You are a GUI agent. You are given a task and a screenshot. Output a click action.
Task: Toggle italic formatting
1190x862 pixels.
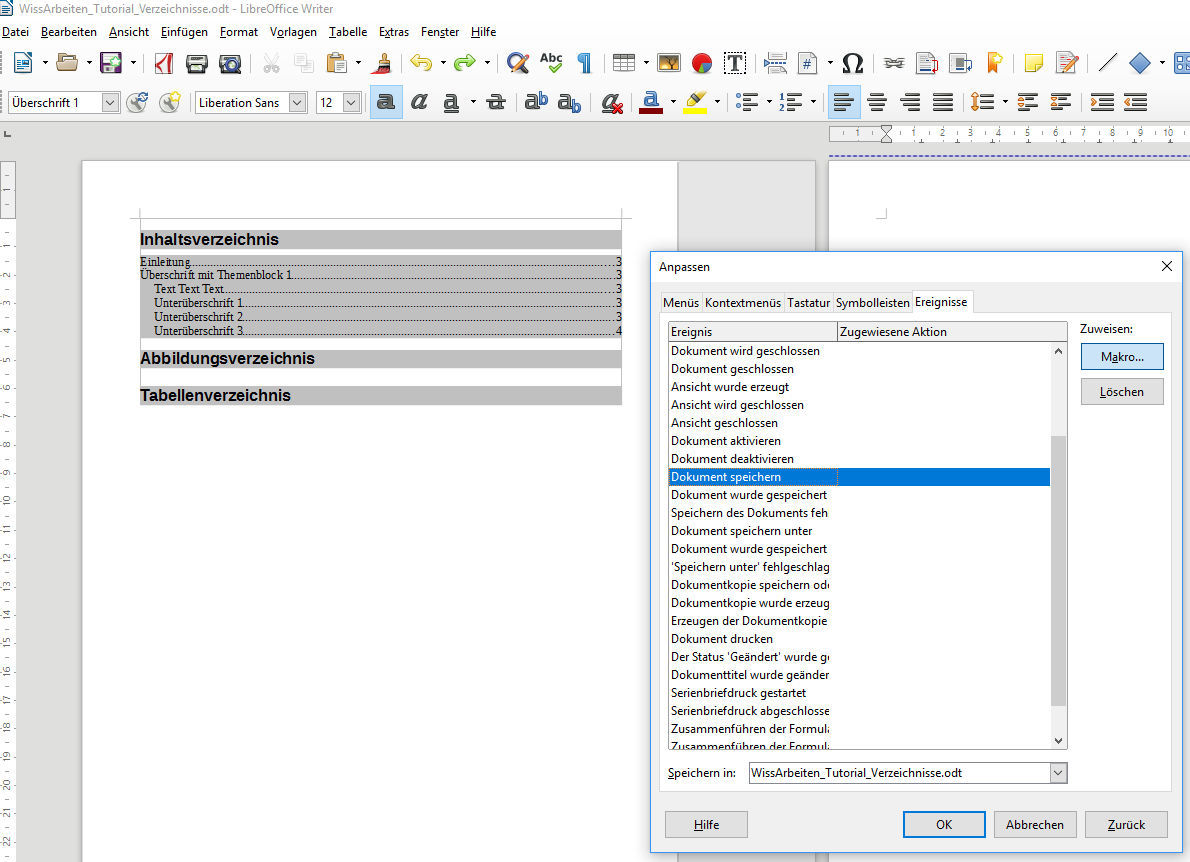click(419, 102)
